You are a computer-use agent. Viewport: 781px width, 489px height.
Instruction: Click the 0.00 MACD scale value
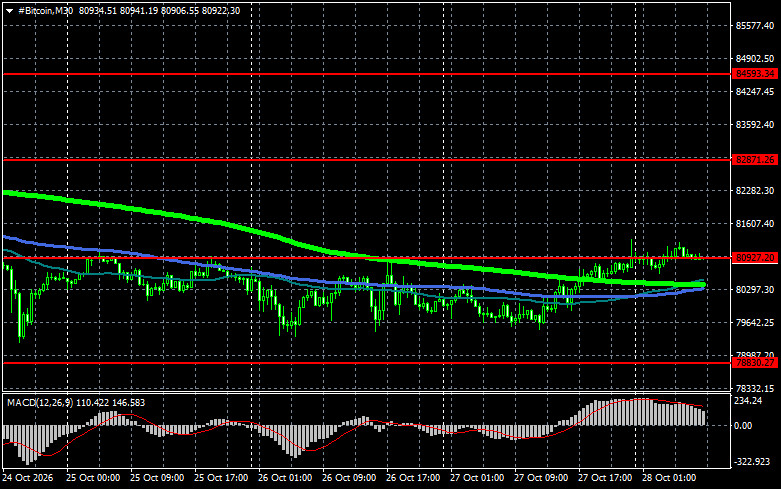click(x=743, y=426)
